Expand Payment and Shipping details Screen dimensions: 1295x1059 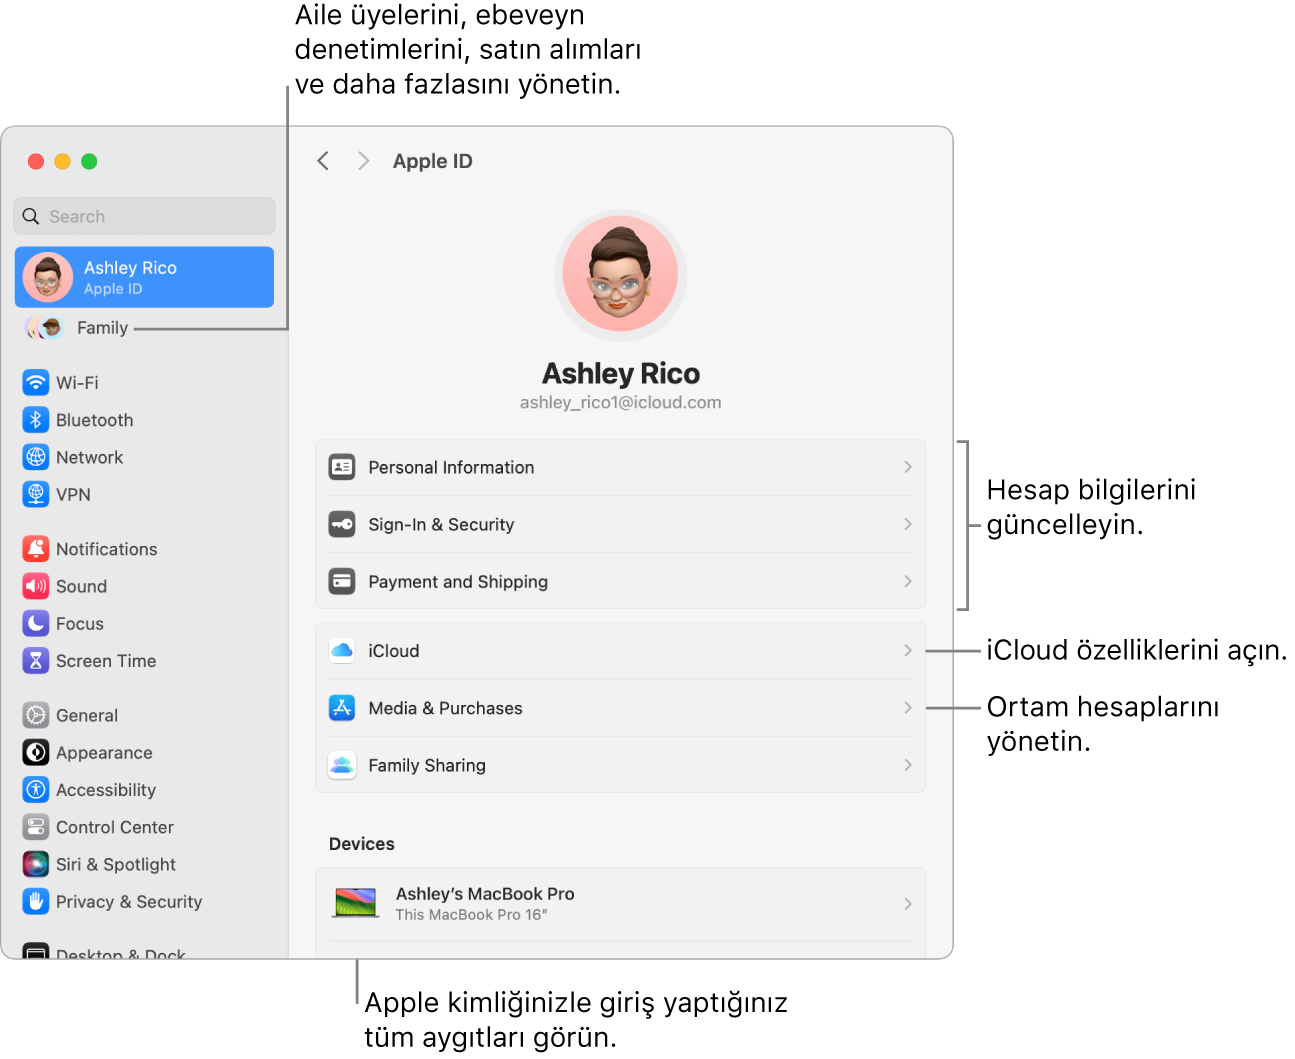click(x=620, y=581)
